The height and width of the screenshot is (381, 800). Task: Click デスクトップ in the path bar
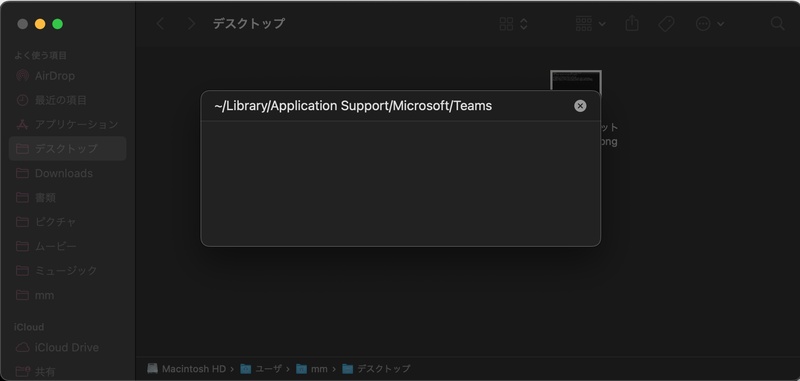(376, 368)
